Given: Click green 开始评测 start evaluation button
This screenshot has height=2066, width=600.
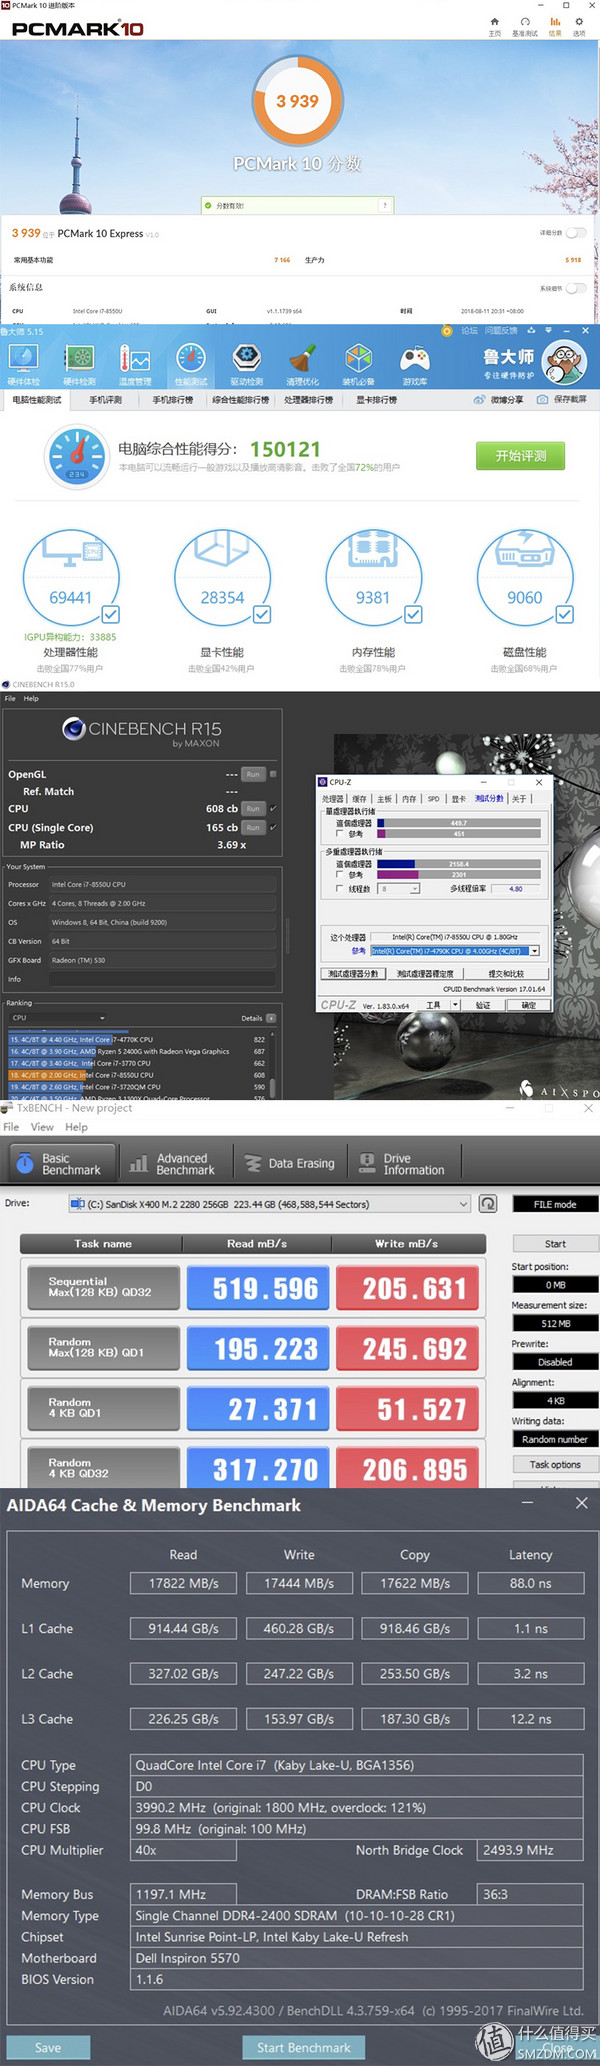Looking at the screenshot, I should click(520, 456).
